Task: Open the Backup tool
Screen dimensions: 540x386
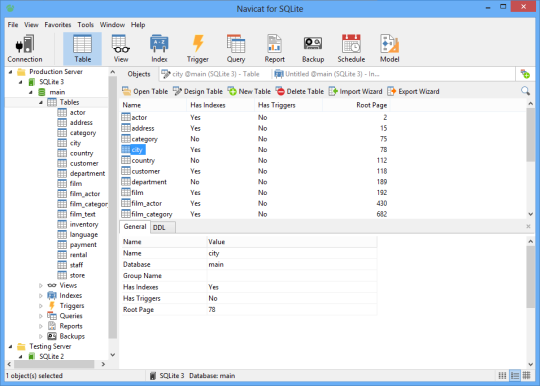Action: pyautogui.click(x=313, y=49)
